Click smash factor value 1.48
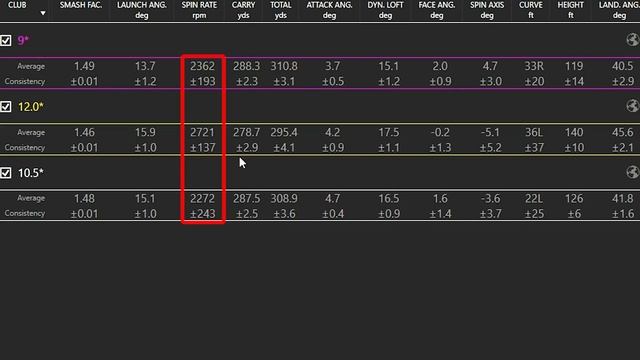This screenshot has width=640, height=360. coord(84,198)
